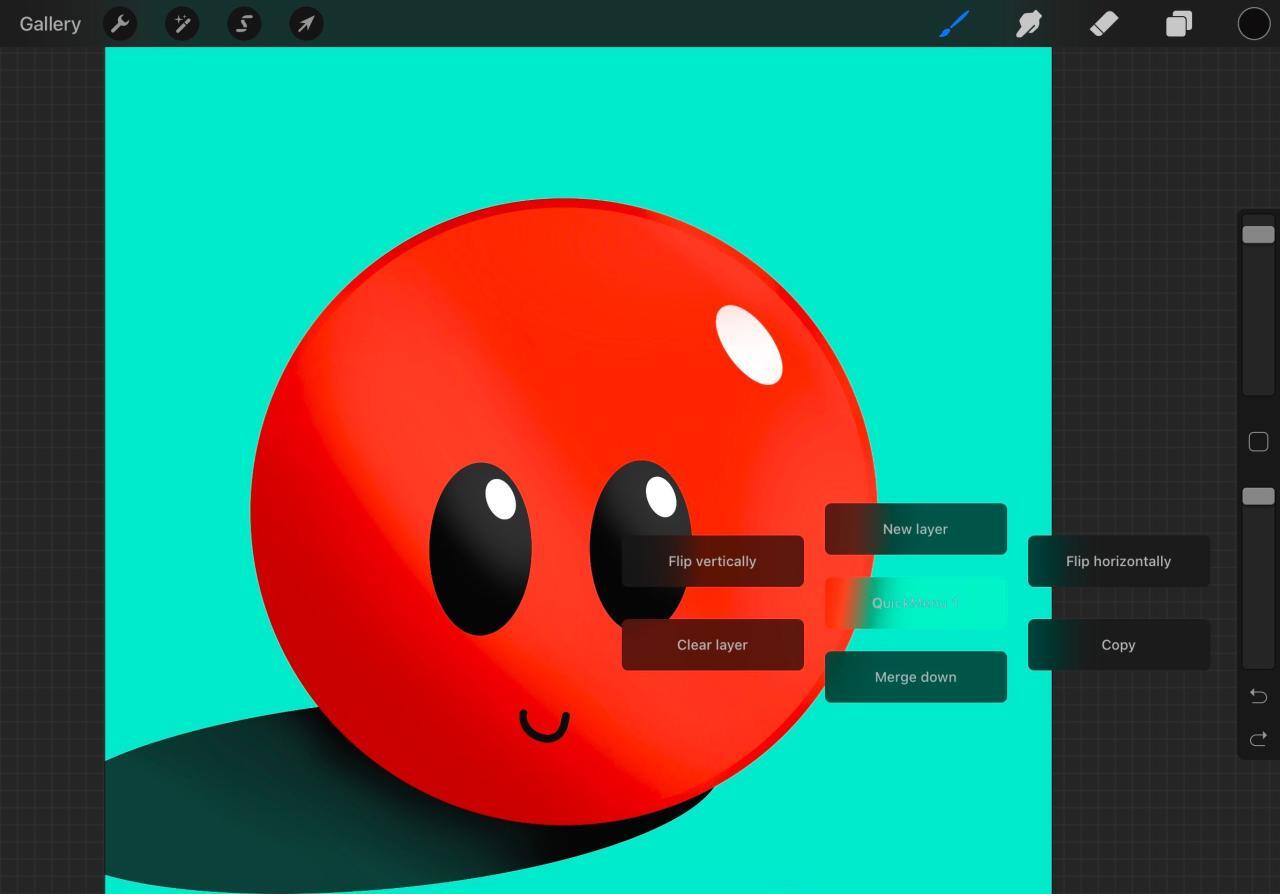Image resolution: width=1280 pixels, height=894 pixels.
Task: Choose Clear layer from the QuickMenu
Action: point(712,645)
